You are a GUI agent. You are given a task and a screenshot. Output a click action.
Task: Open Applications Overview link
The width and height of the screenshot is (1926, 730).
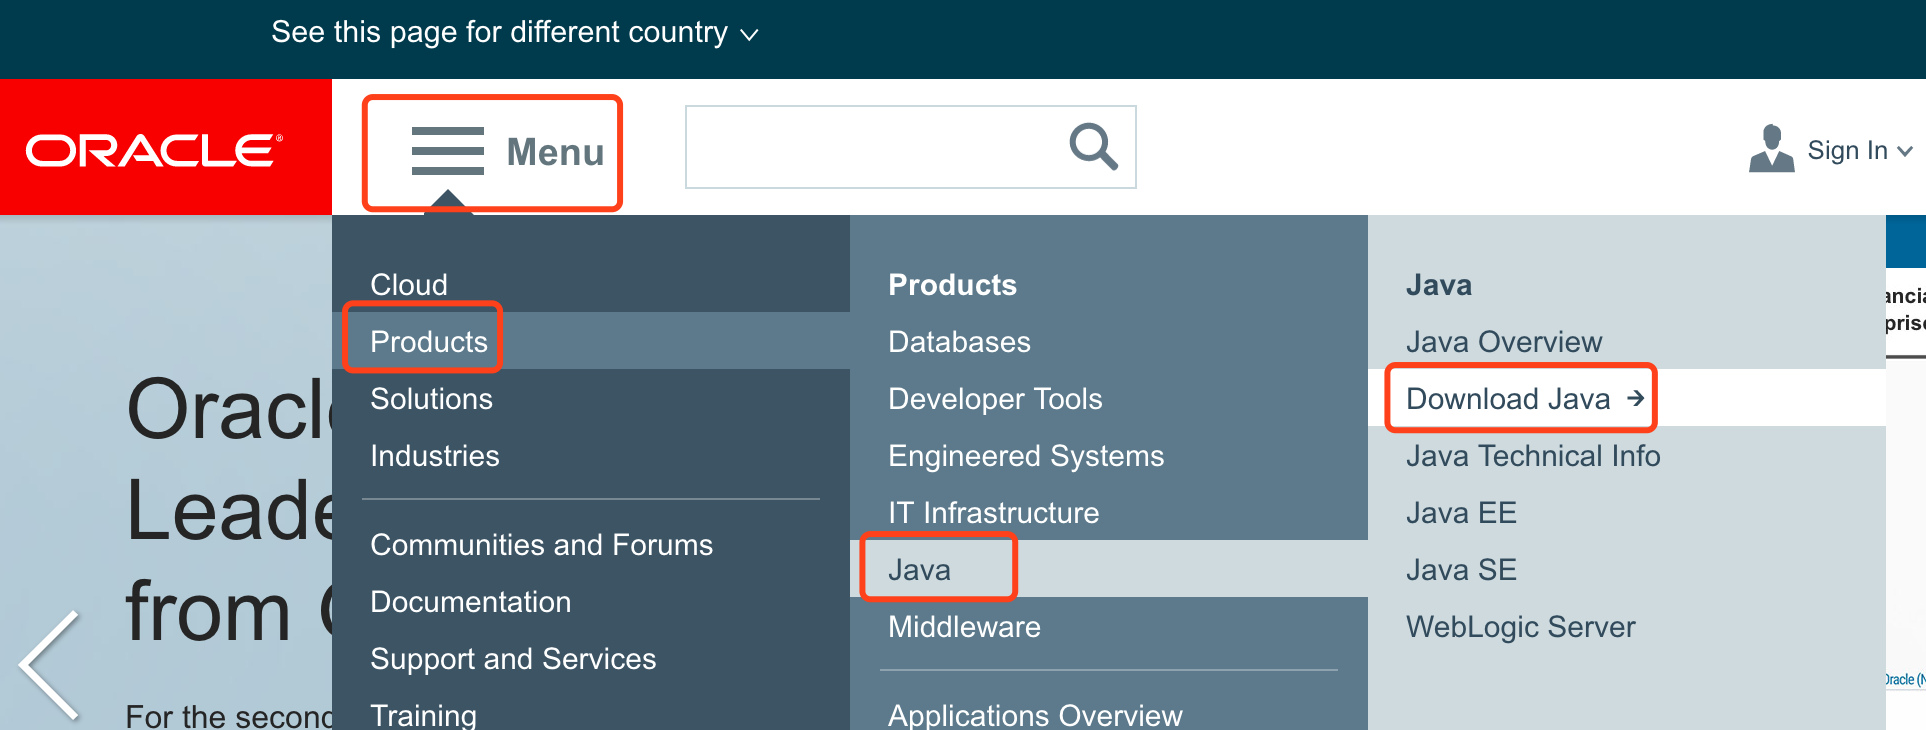(x=1035, y=715)
